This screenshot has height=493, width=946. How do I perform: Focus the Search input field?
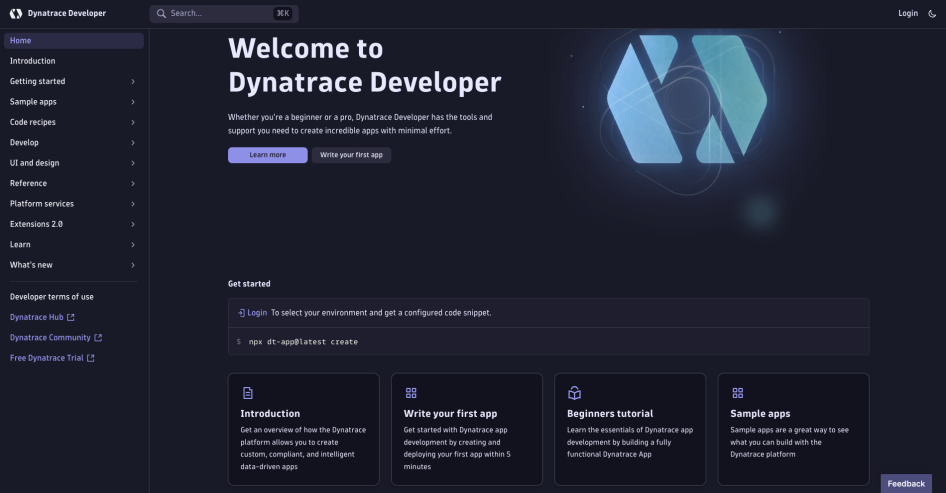(224, 13)
